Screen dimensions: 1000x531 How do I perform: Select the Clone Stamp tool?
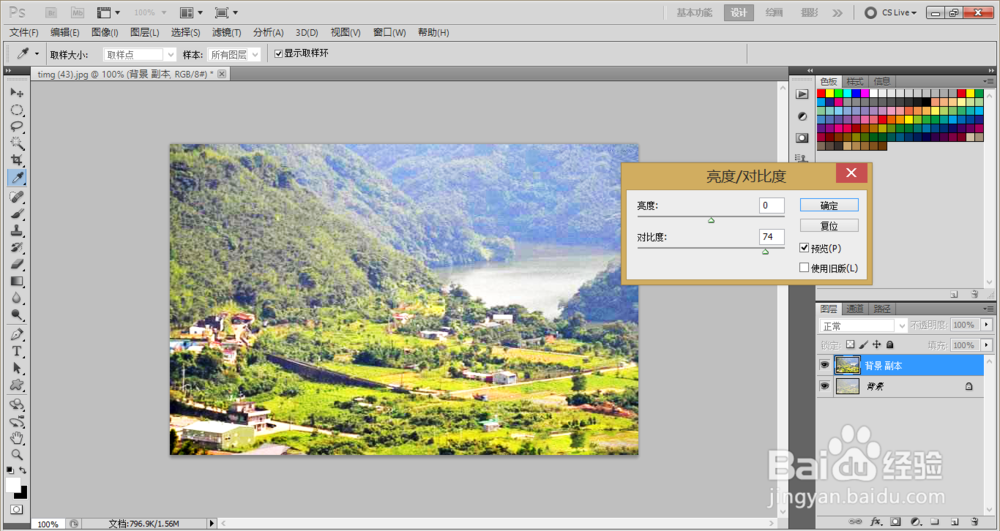click(x=17, y=231)
